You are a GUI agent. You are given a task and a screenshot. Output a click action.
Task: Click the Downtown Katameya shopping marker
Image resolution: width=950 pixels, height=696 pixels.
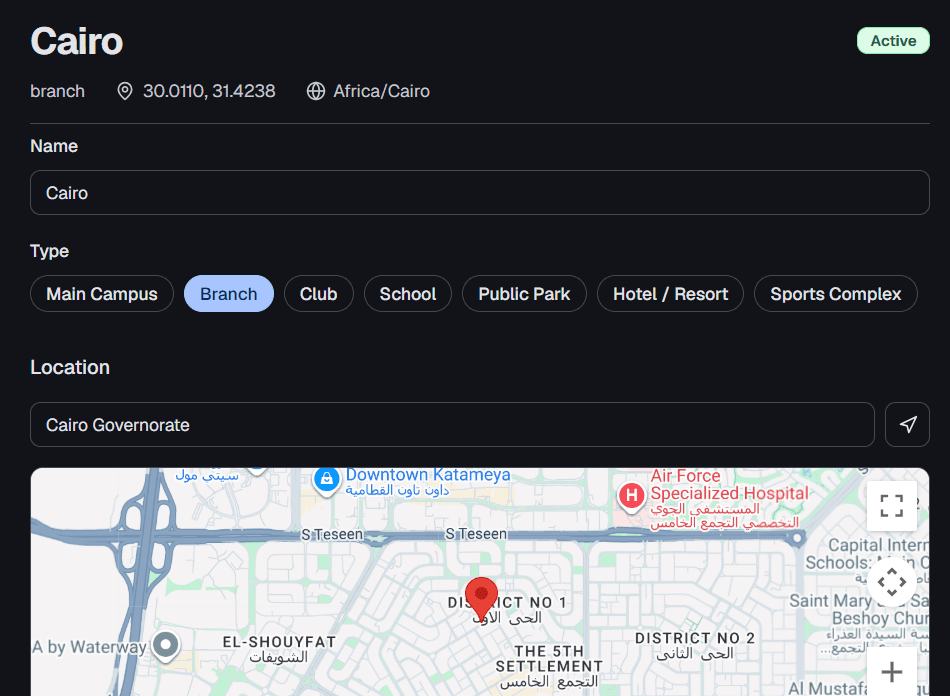(327, 481)
